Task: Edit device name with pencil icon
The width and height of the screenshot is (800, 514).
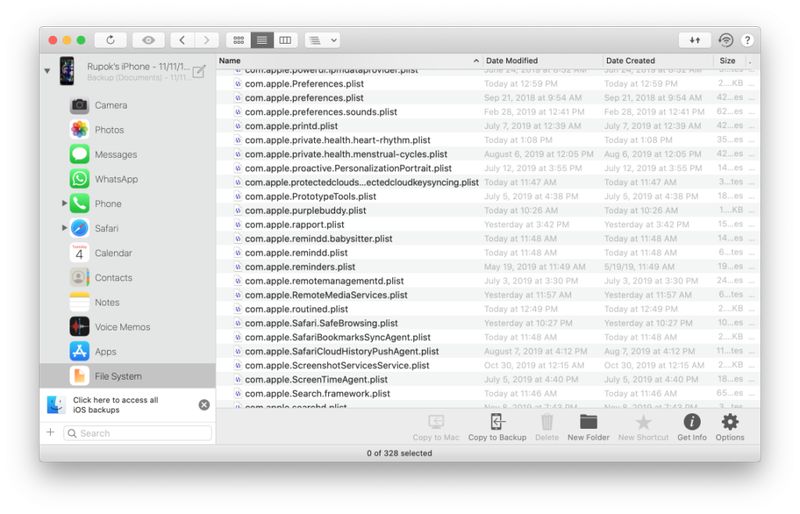Action: [x=199, y=71]
